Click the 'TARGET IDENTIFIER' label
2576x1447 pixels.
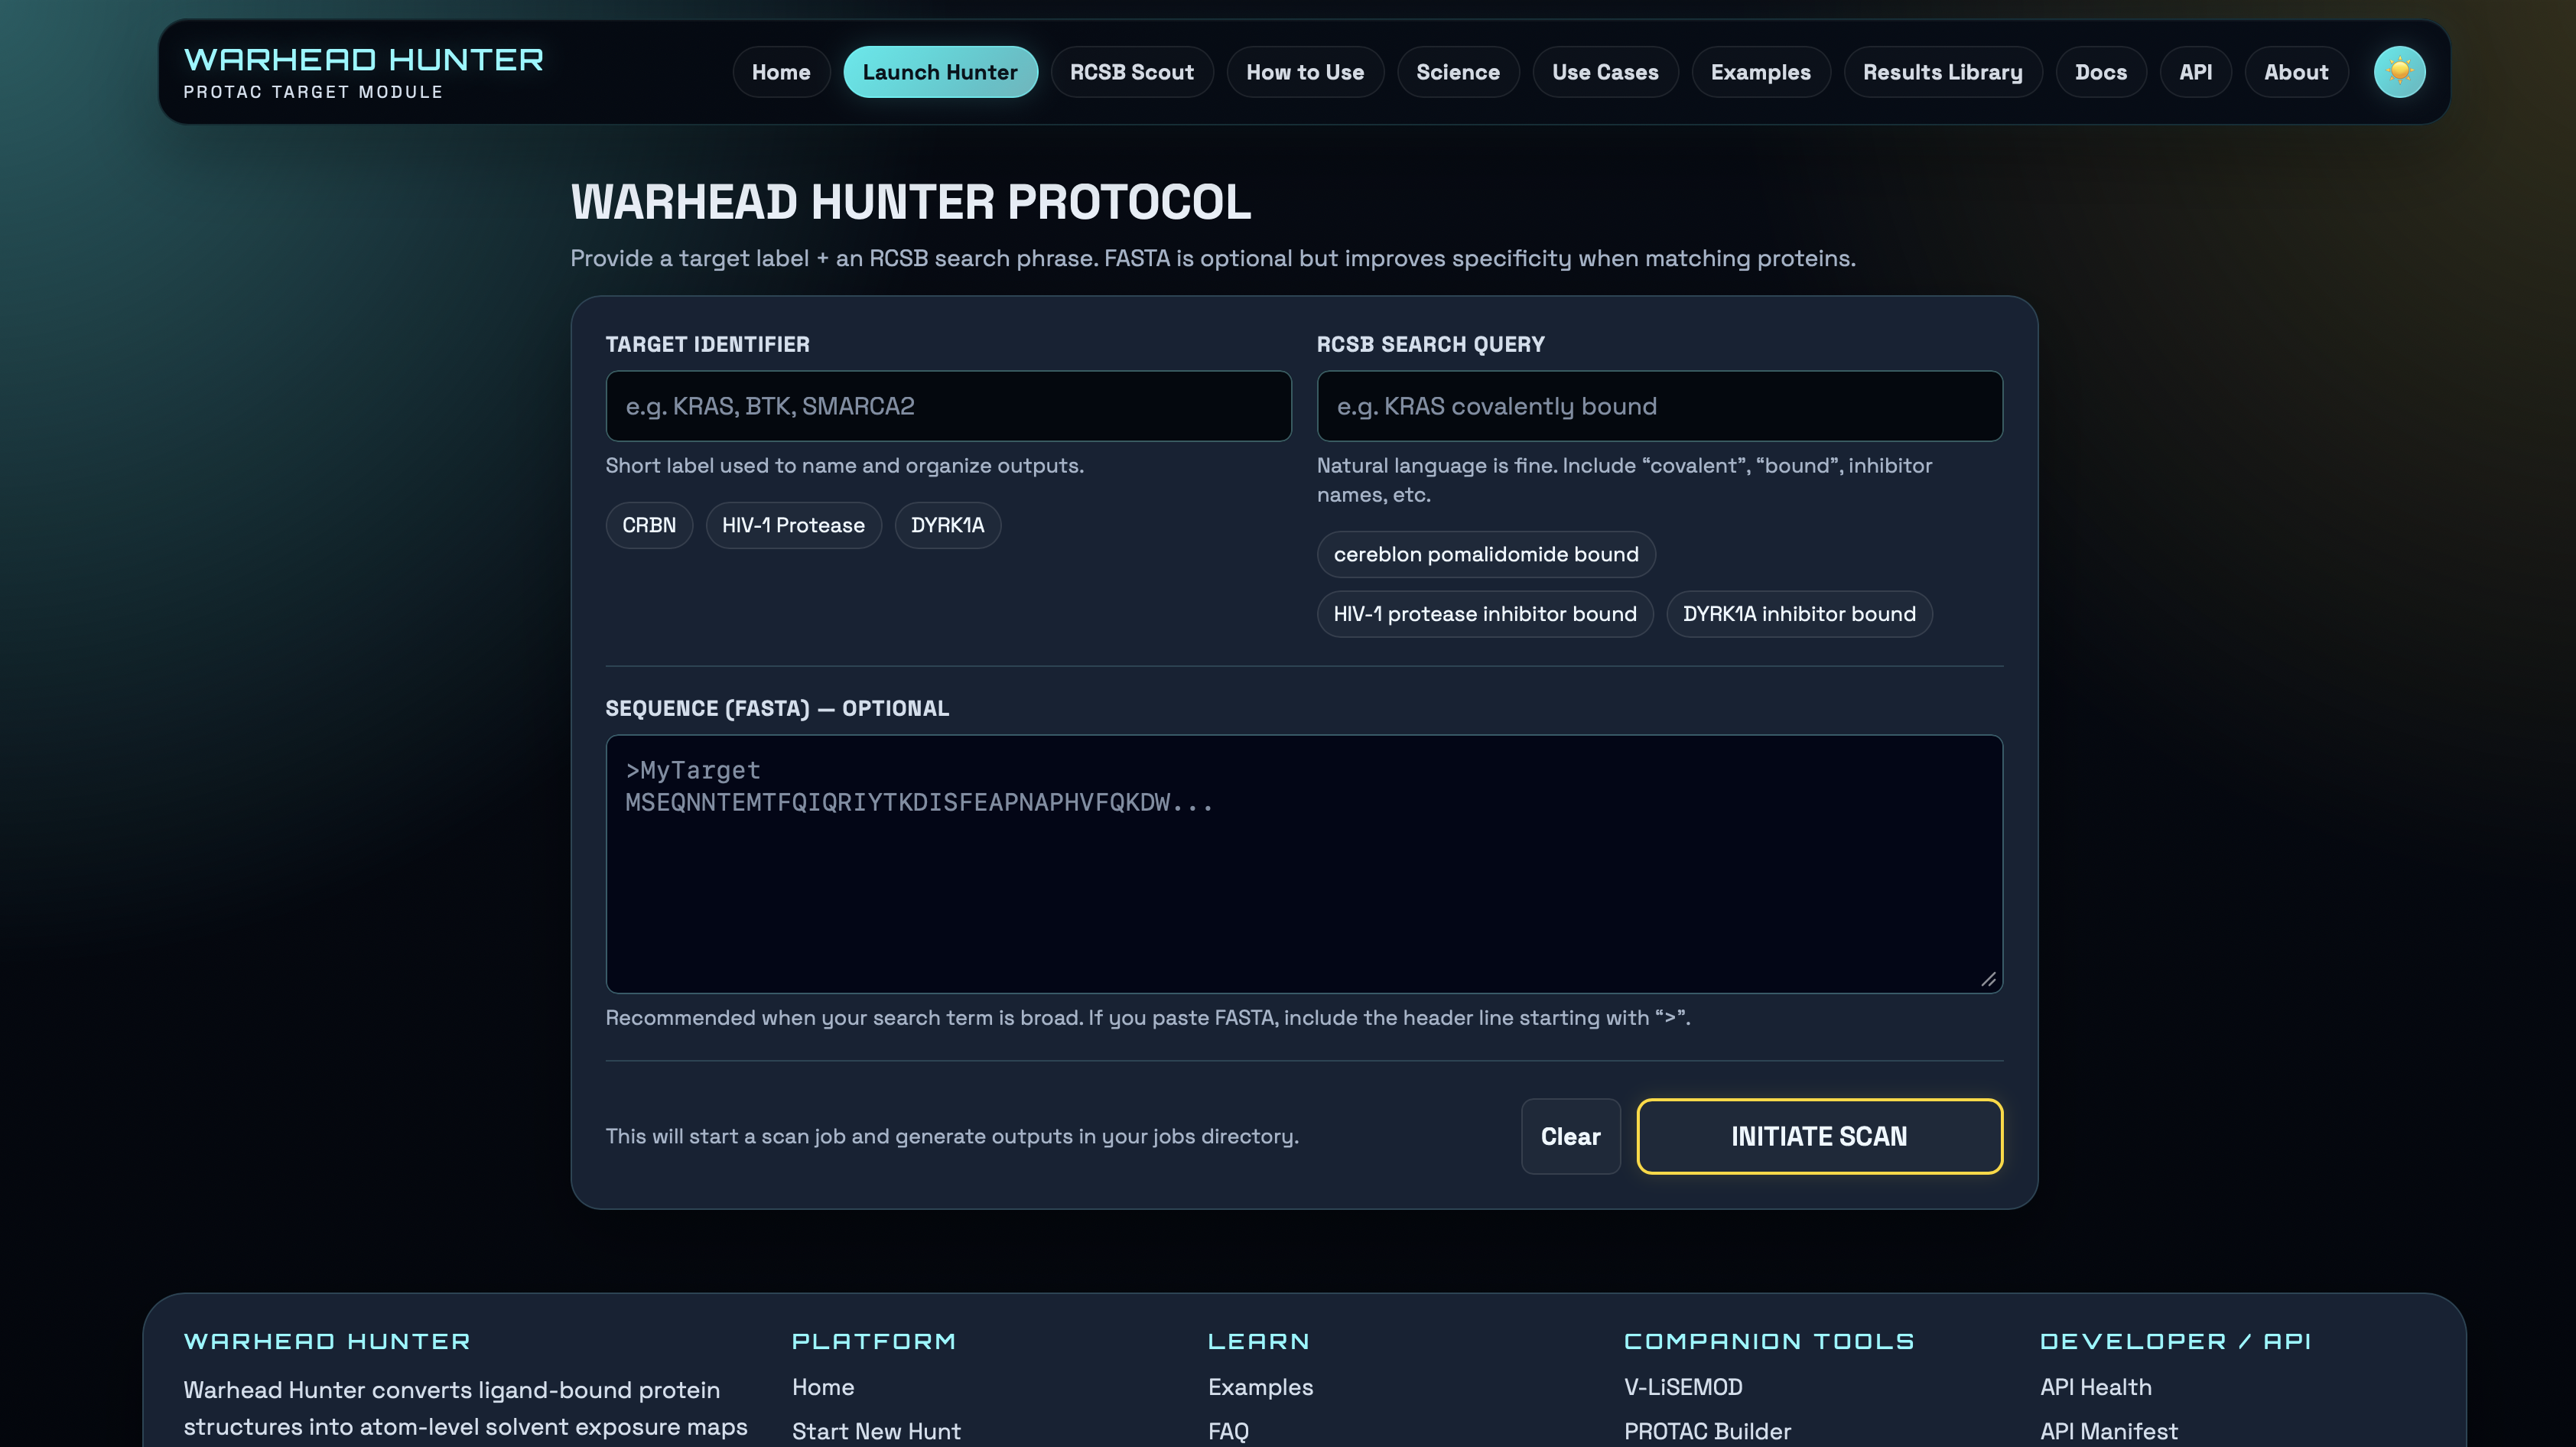point(707,344)
